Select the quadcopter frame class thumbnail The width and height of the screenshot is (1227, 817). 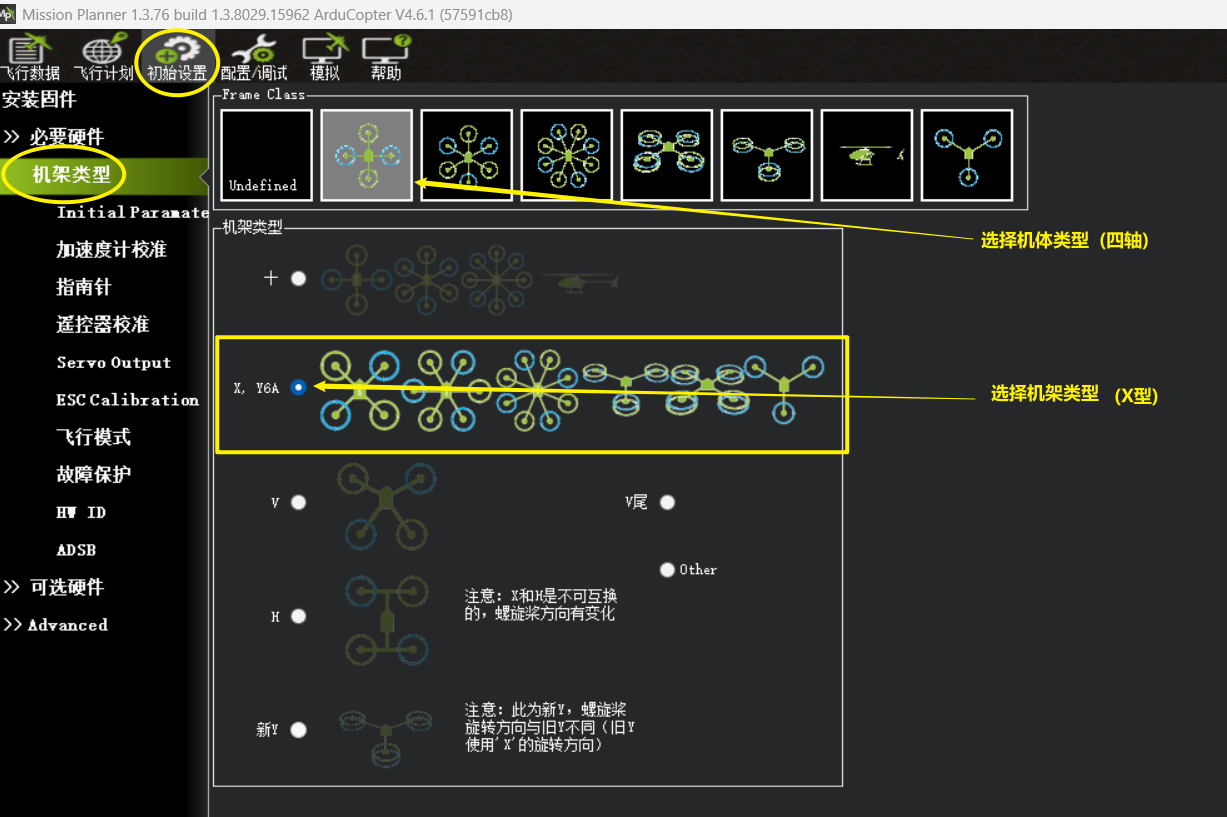pyautogui.click(x=367, y=155)
